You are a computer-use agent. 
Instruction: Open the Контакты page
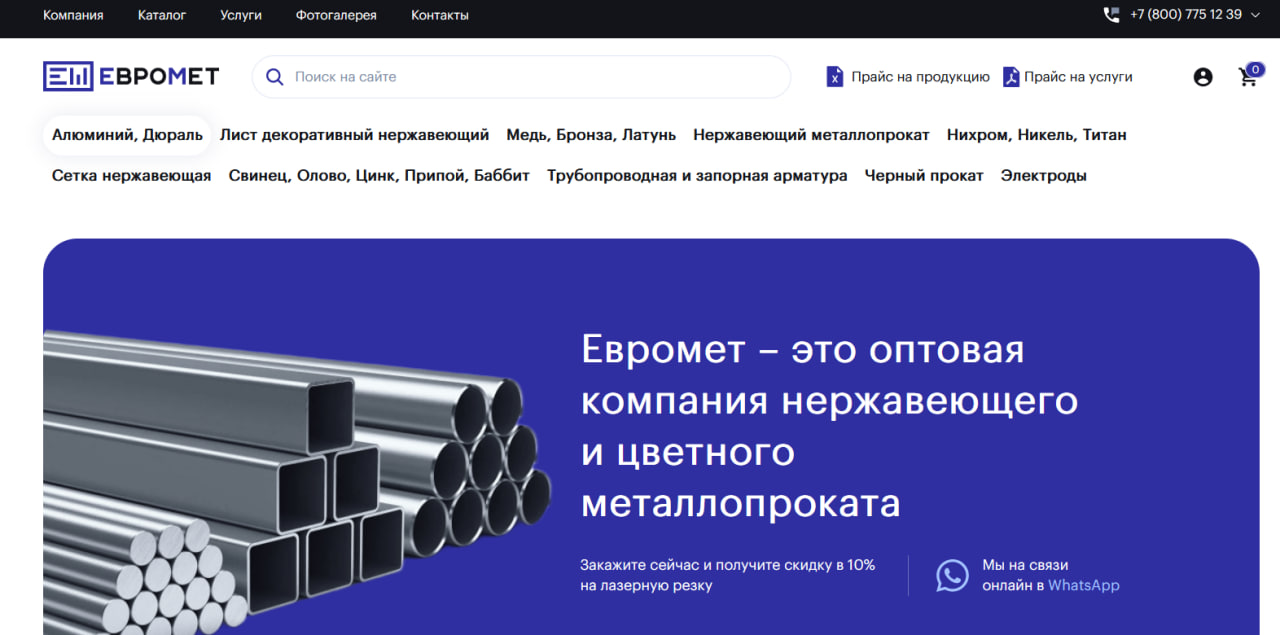point(440,15)
